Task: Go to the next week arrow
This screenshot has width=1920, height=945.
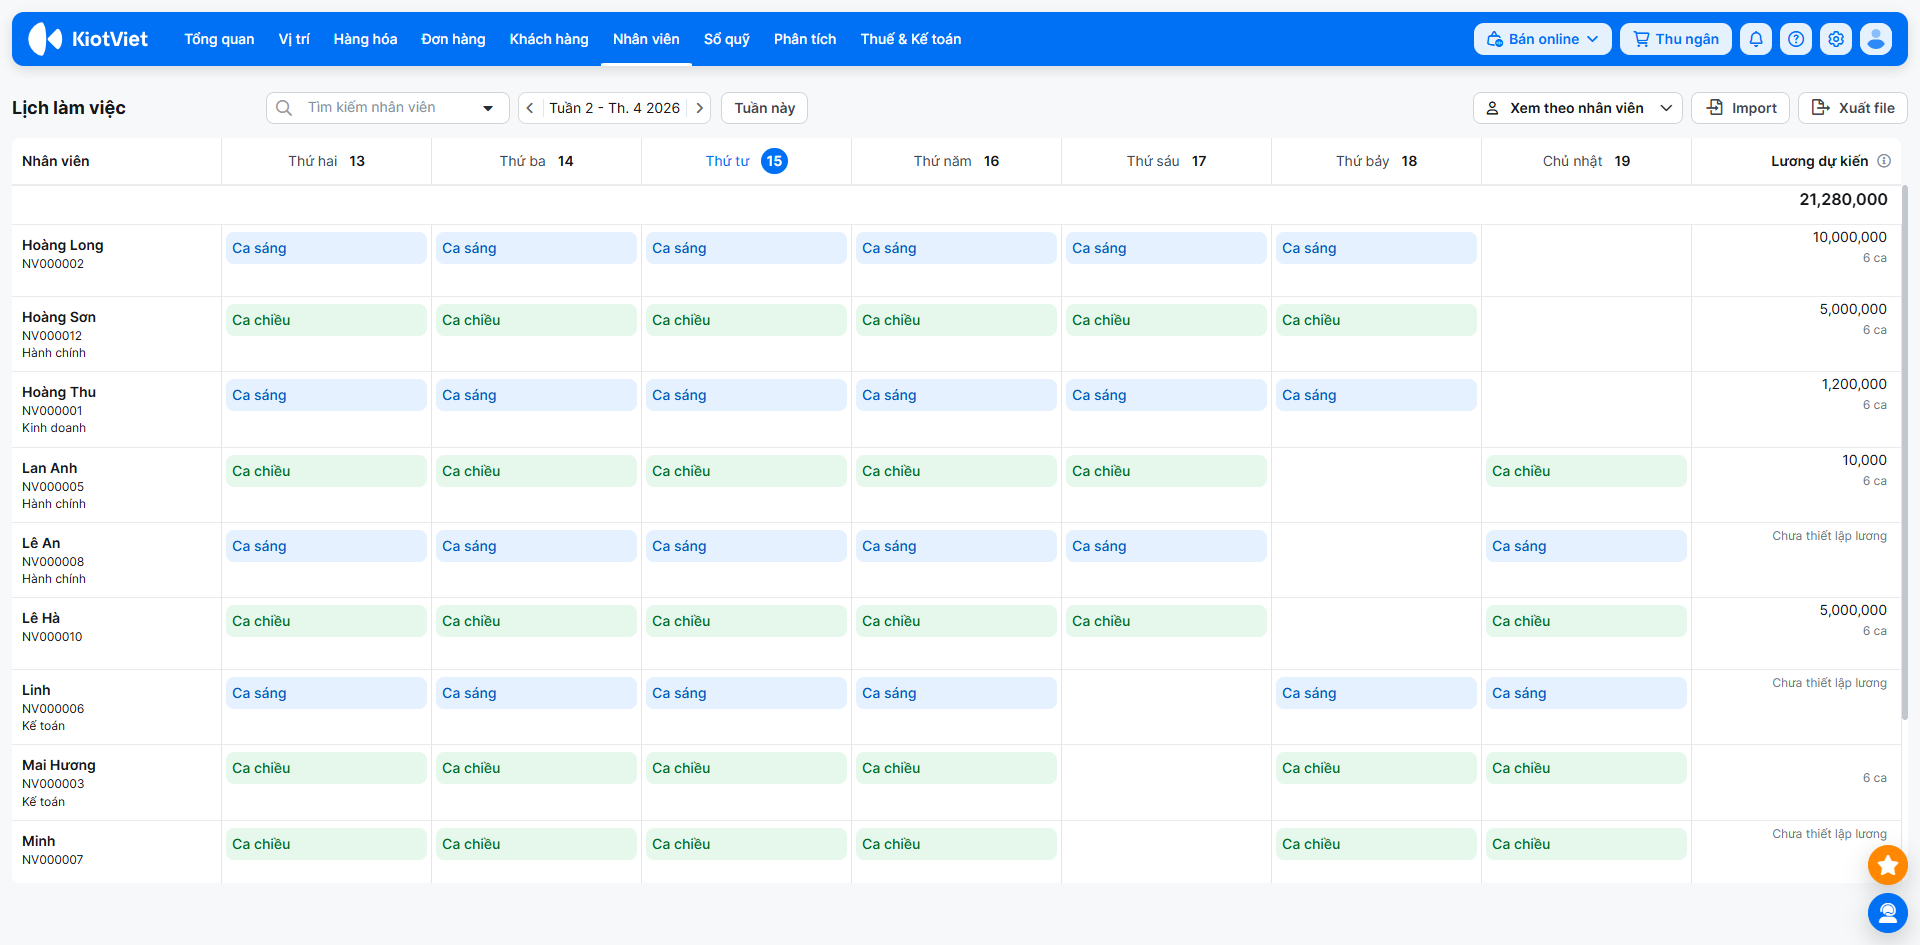Action: click(700, 108)
